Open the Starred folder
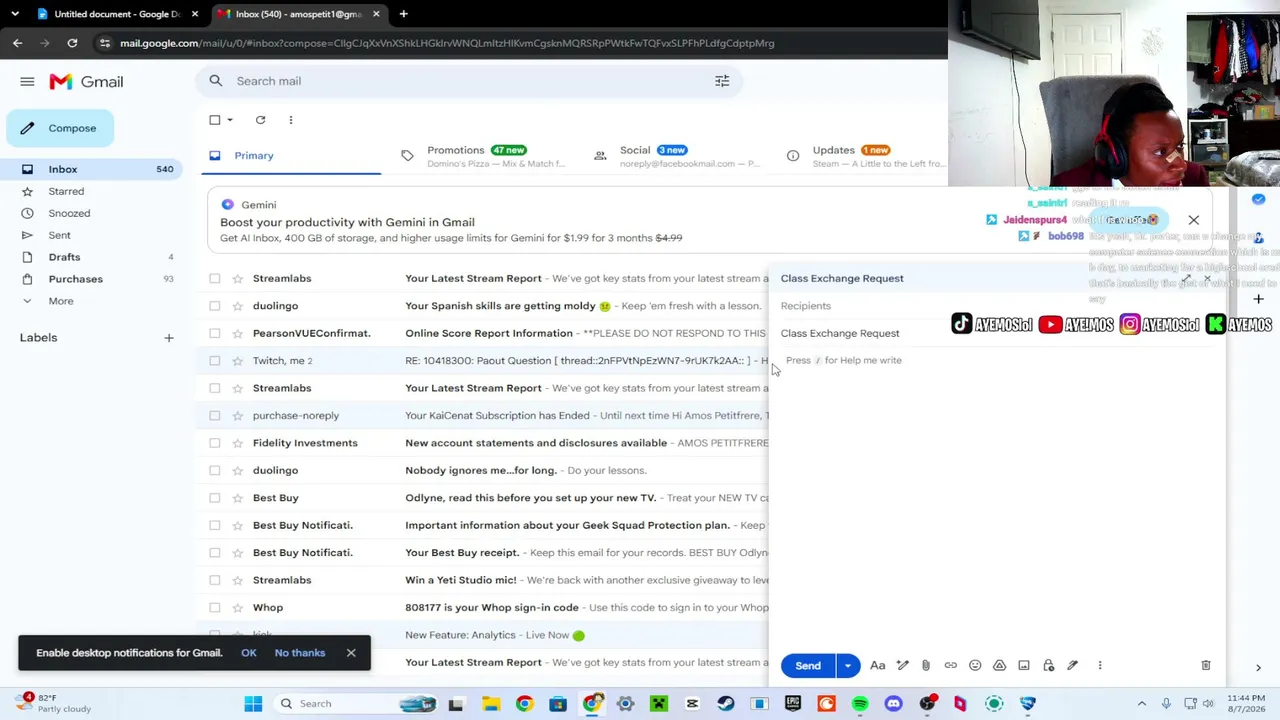The image size is (1280, 720). pos(66,191)
